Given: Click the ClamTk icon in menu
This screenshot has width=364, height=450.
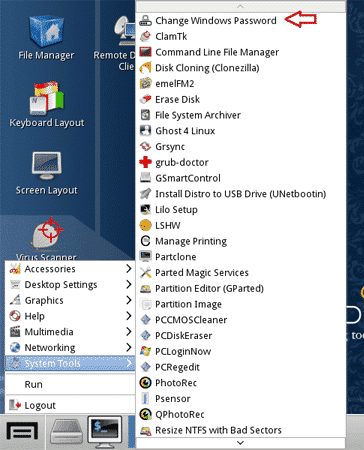Looking at the screenshot, I should (x=145, y=36).
